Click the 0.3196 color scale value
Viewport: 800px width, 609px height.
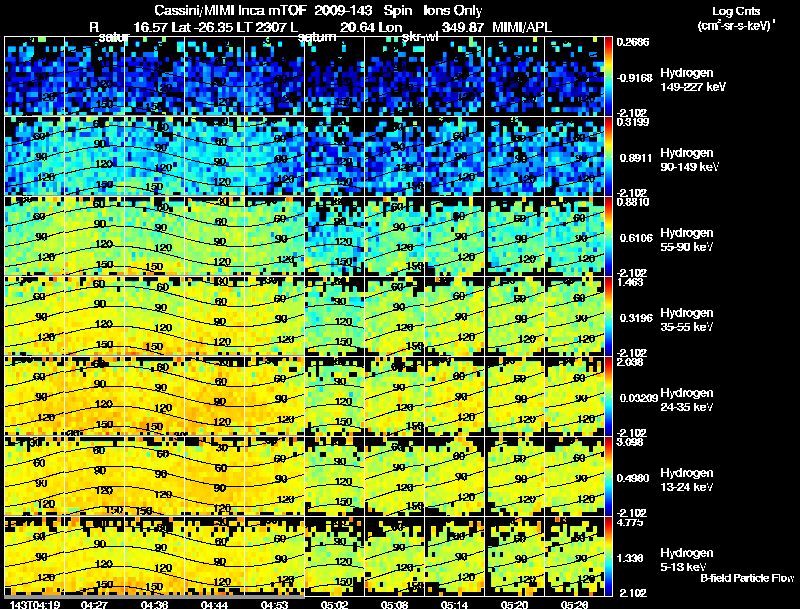pos(636,318)
